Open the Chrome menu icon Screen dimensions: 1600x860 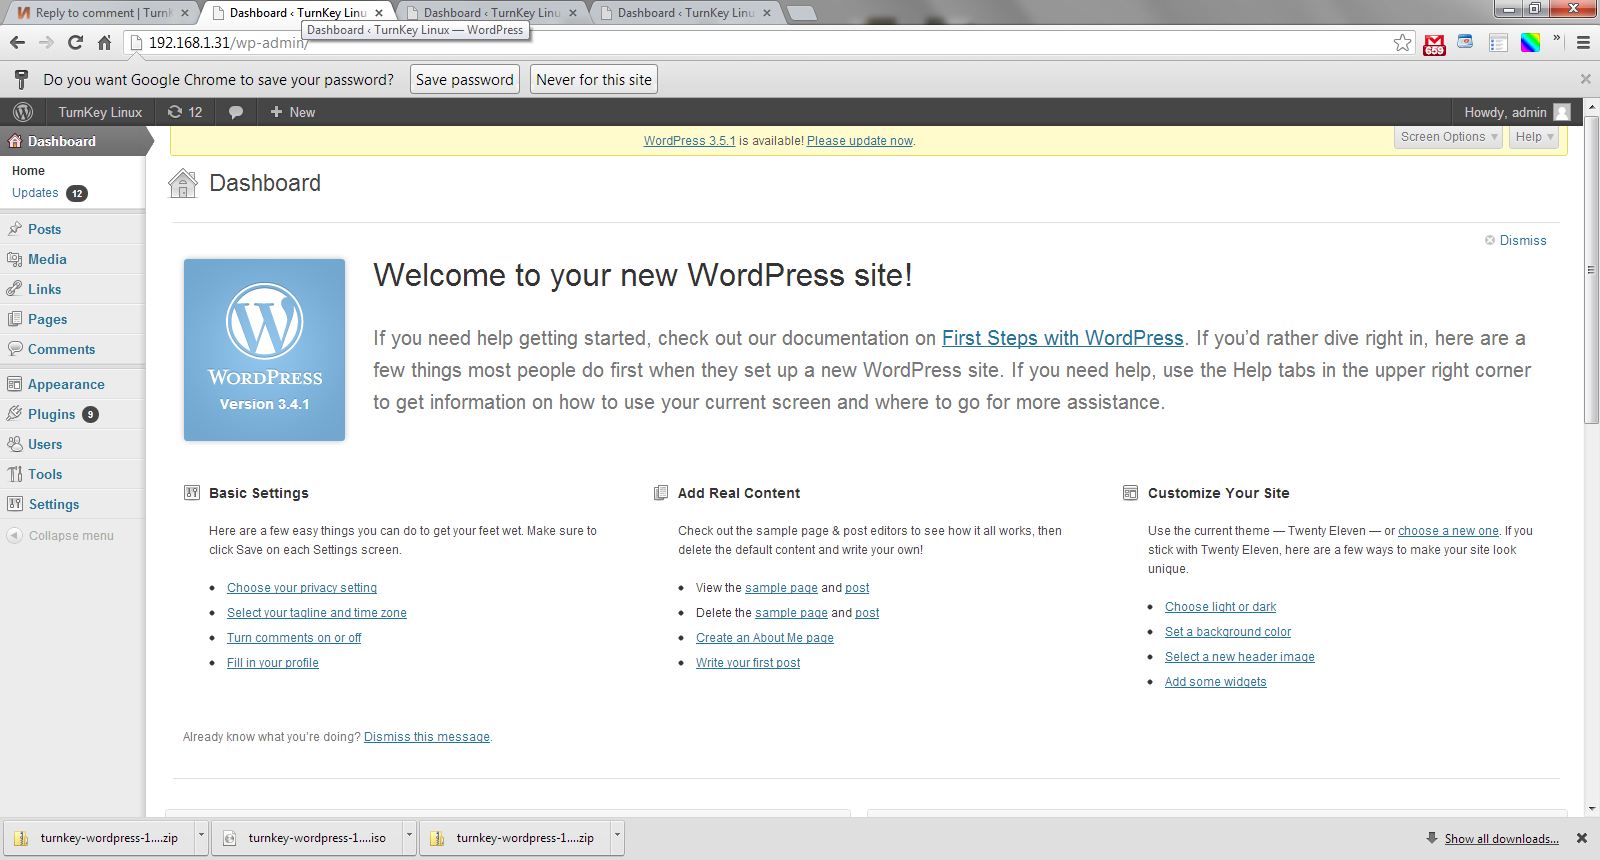coord(1583,42)
